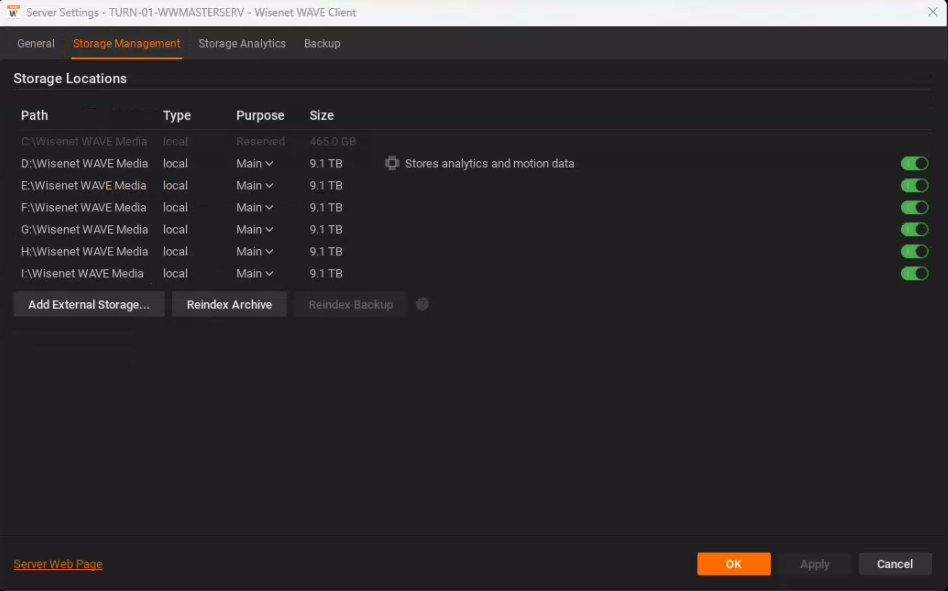
Task: Click the Size column header
Action: [x=322, y=115]
